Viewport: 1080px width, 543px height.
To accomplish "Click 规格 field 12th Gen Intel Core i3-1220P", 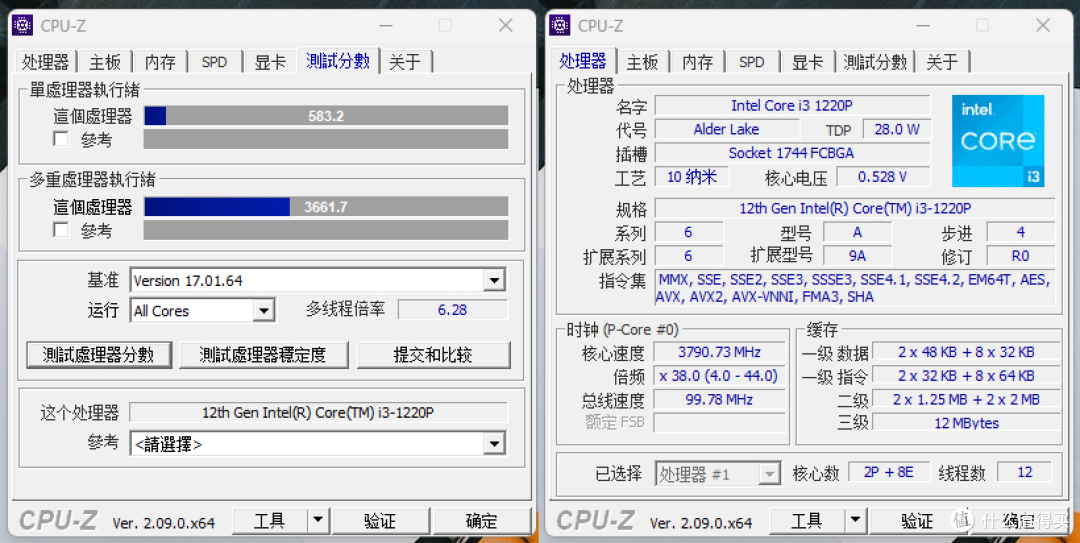I will [855, 208].
